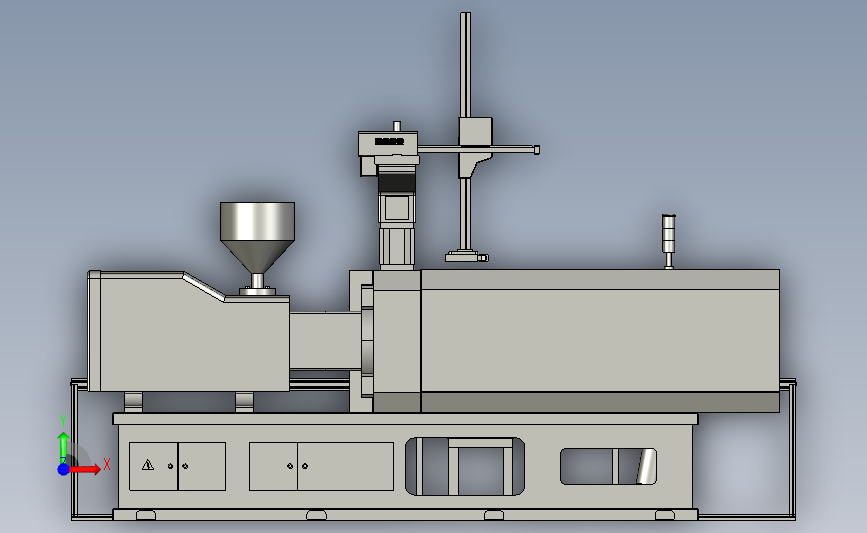Select the conical material hopper on the machine

(257, 238)
